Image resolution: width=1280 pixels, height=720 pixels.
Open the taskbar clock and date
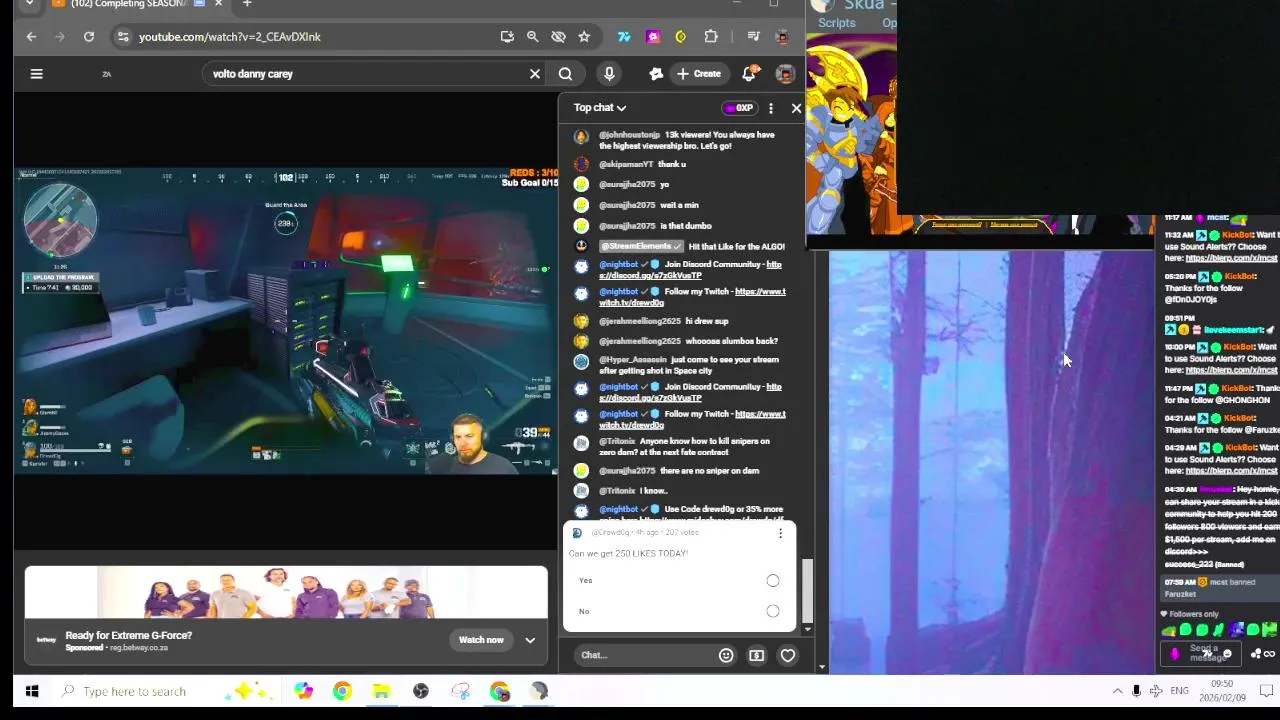point(1222,691)
